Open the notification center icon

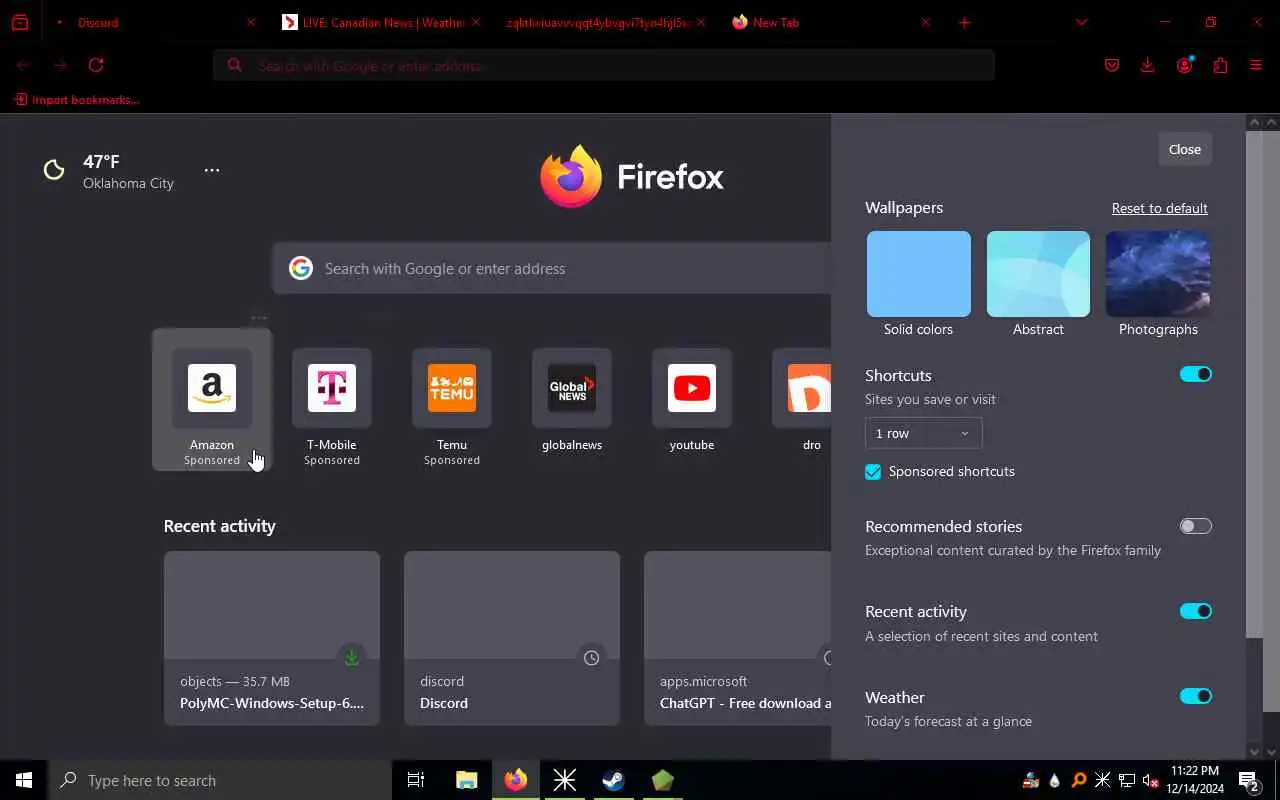(x=1249, y=780)
